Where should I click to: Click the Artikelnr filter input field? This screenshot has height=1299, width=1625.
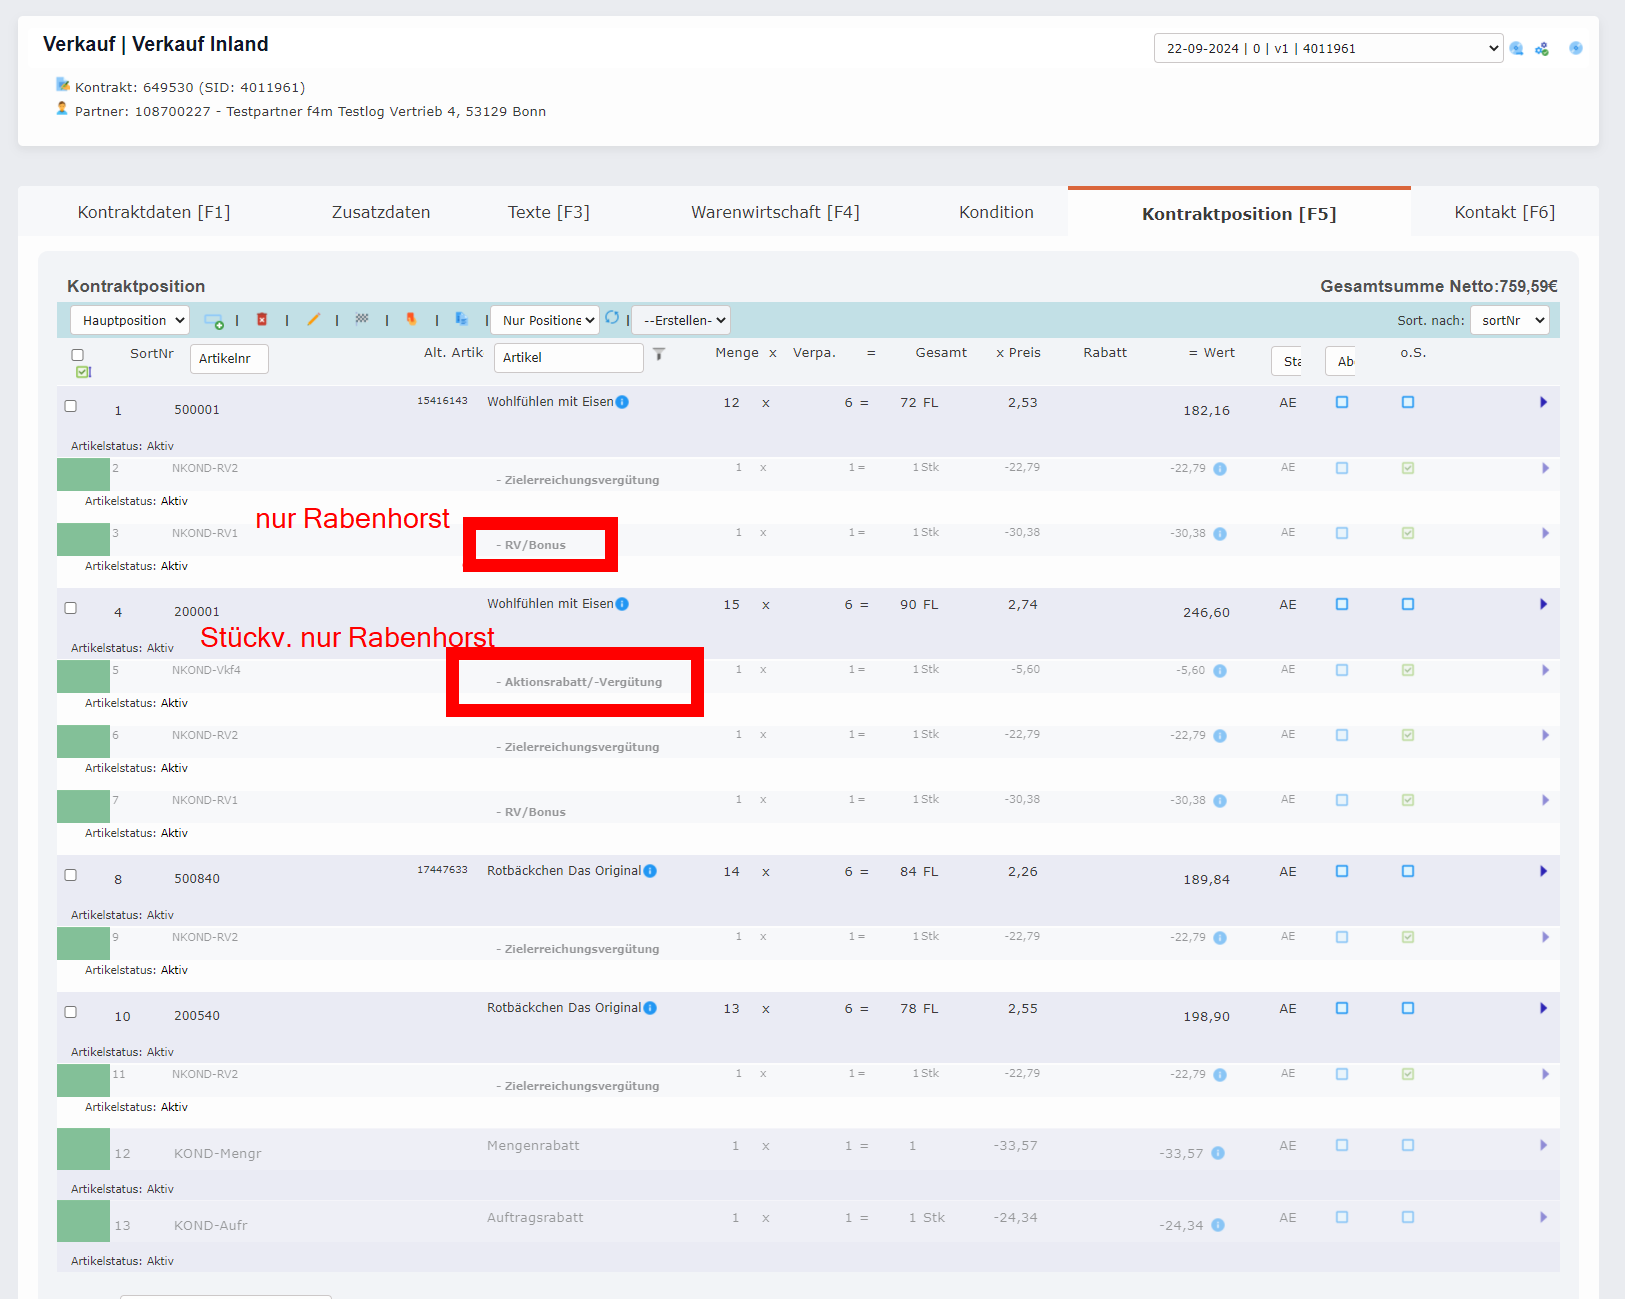229,359
